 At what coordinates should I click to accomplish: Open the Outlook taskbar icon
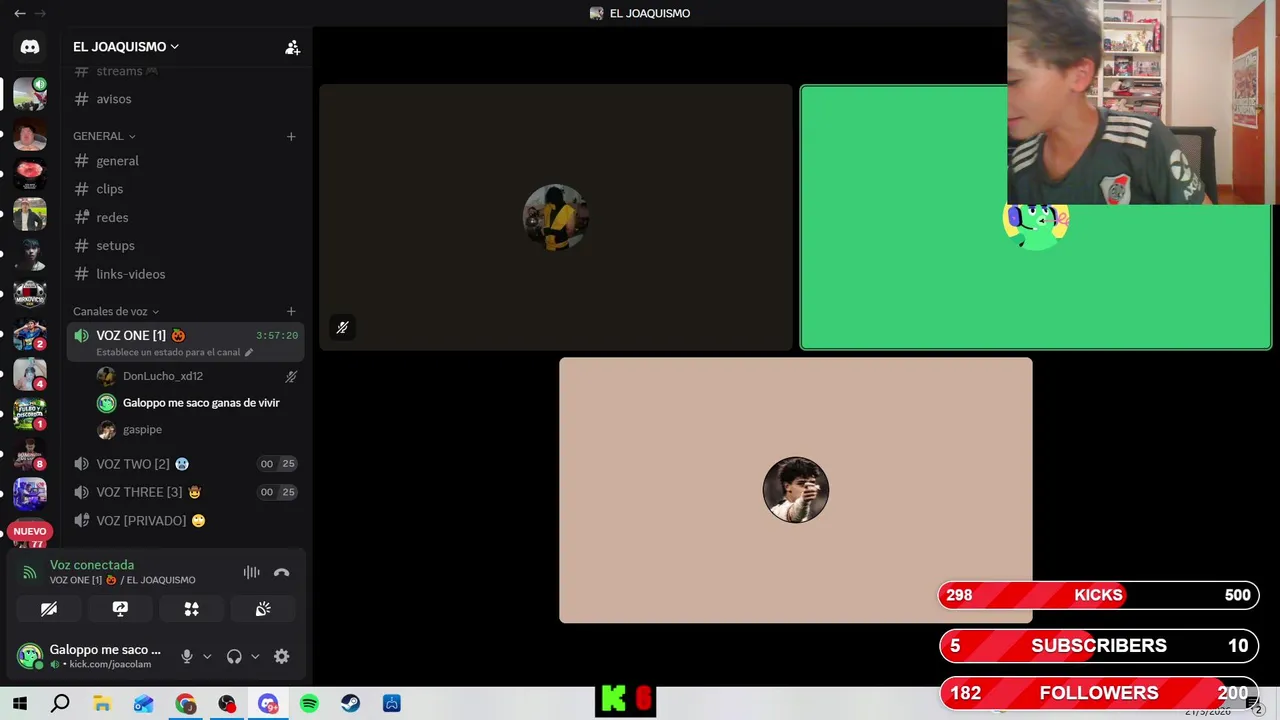(144, 704)
